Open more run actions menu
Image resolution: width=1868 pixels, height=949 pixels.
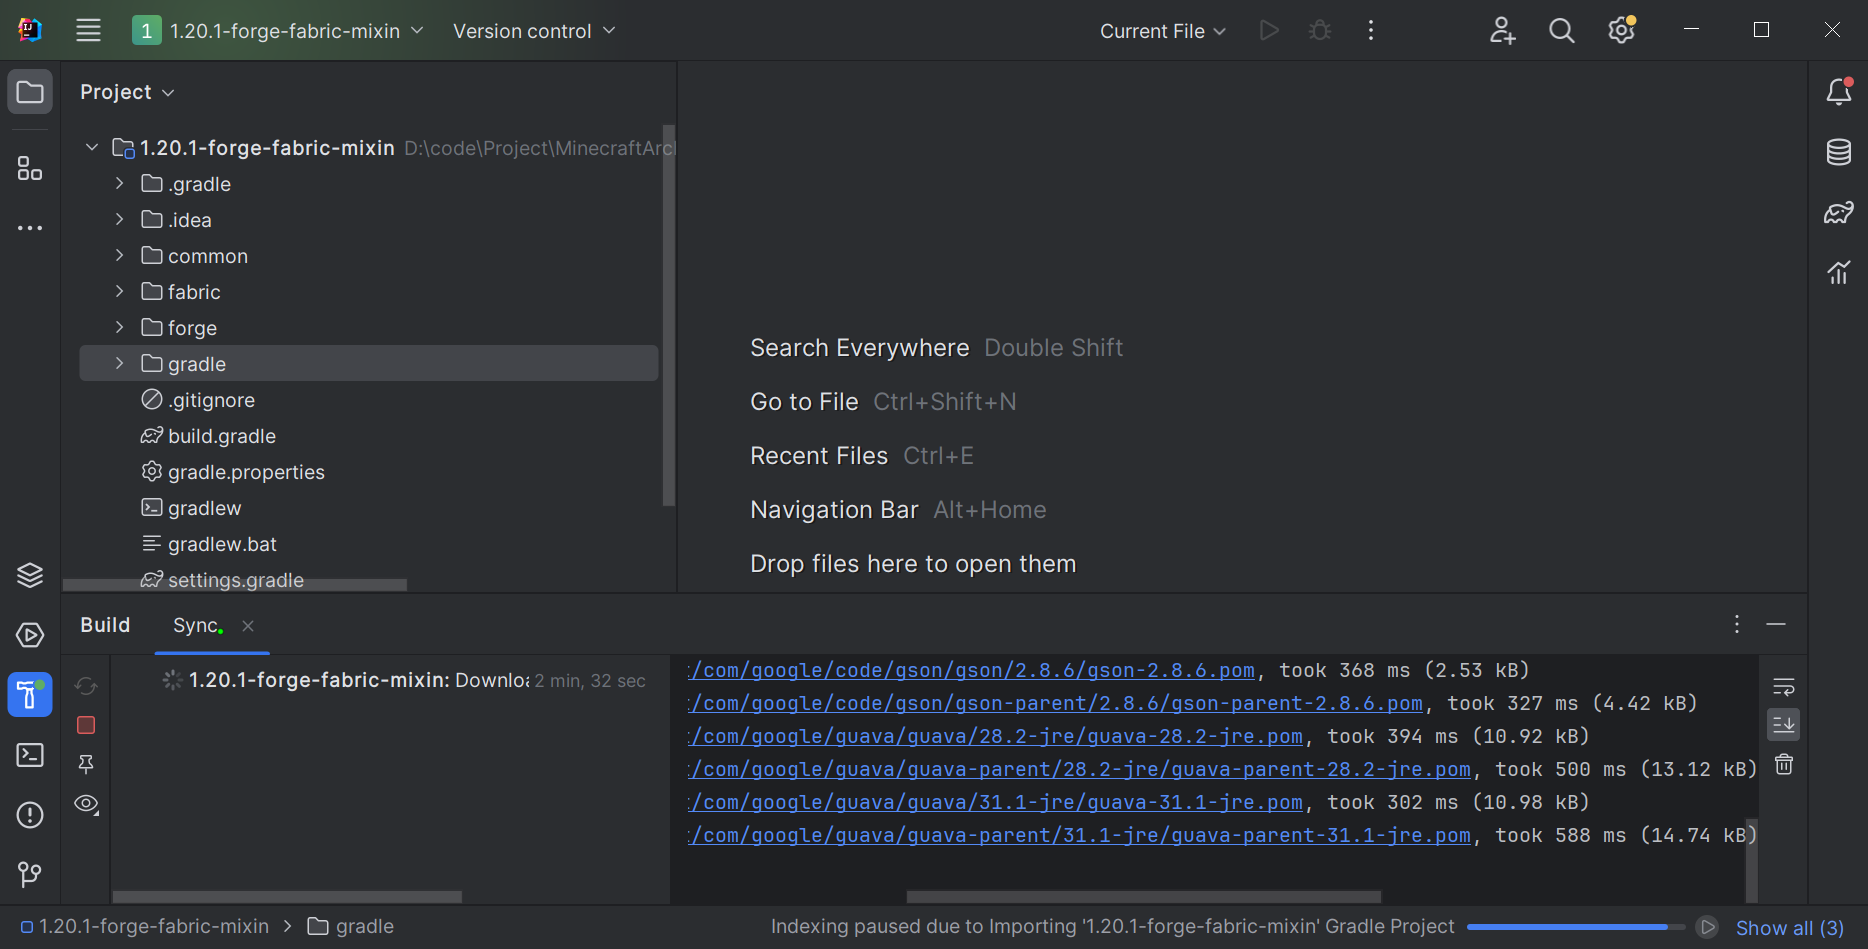(x=1371, y=31)
